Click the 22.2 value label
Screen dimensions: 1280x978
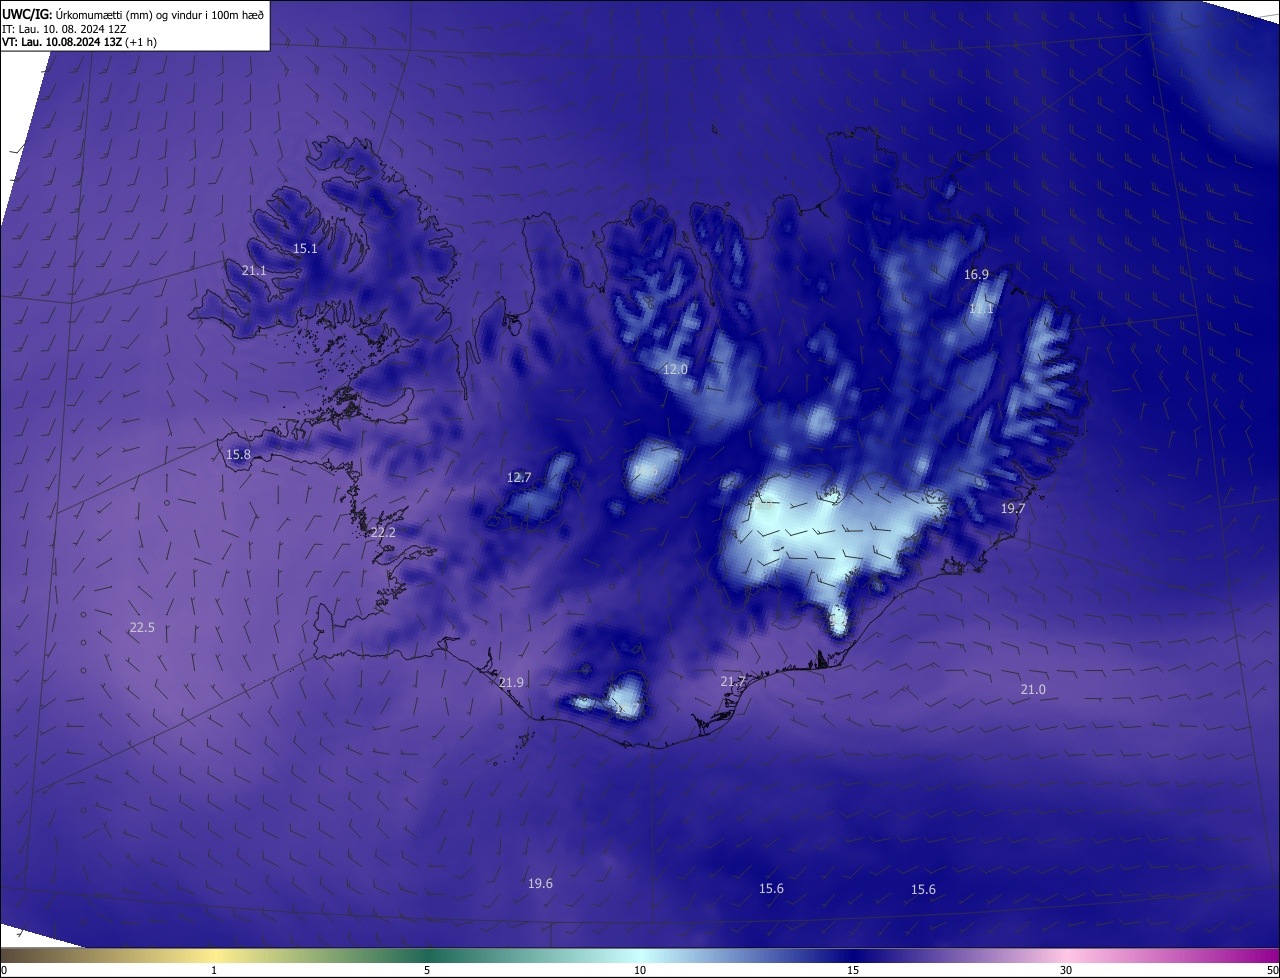coord(383,533)
